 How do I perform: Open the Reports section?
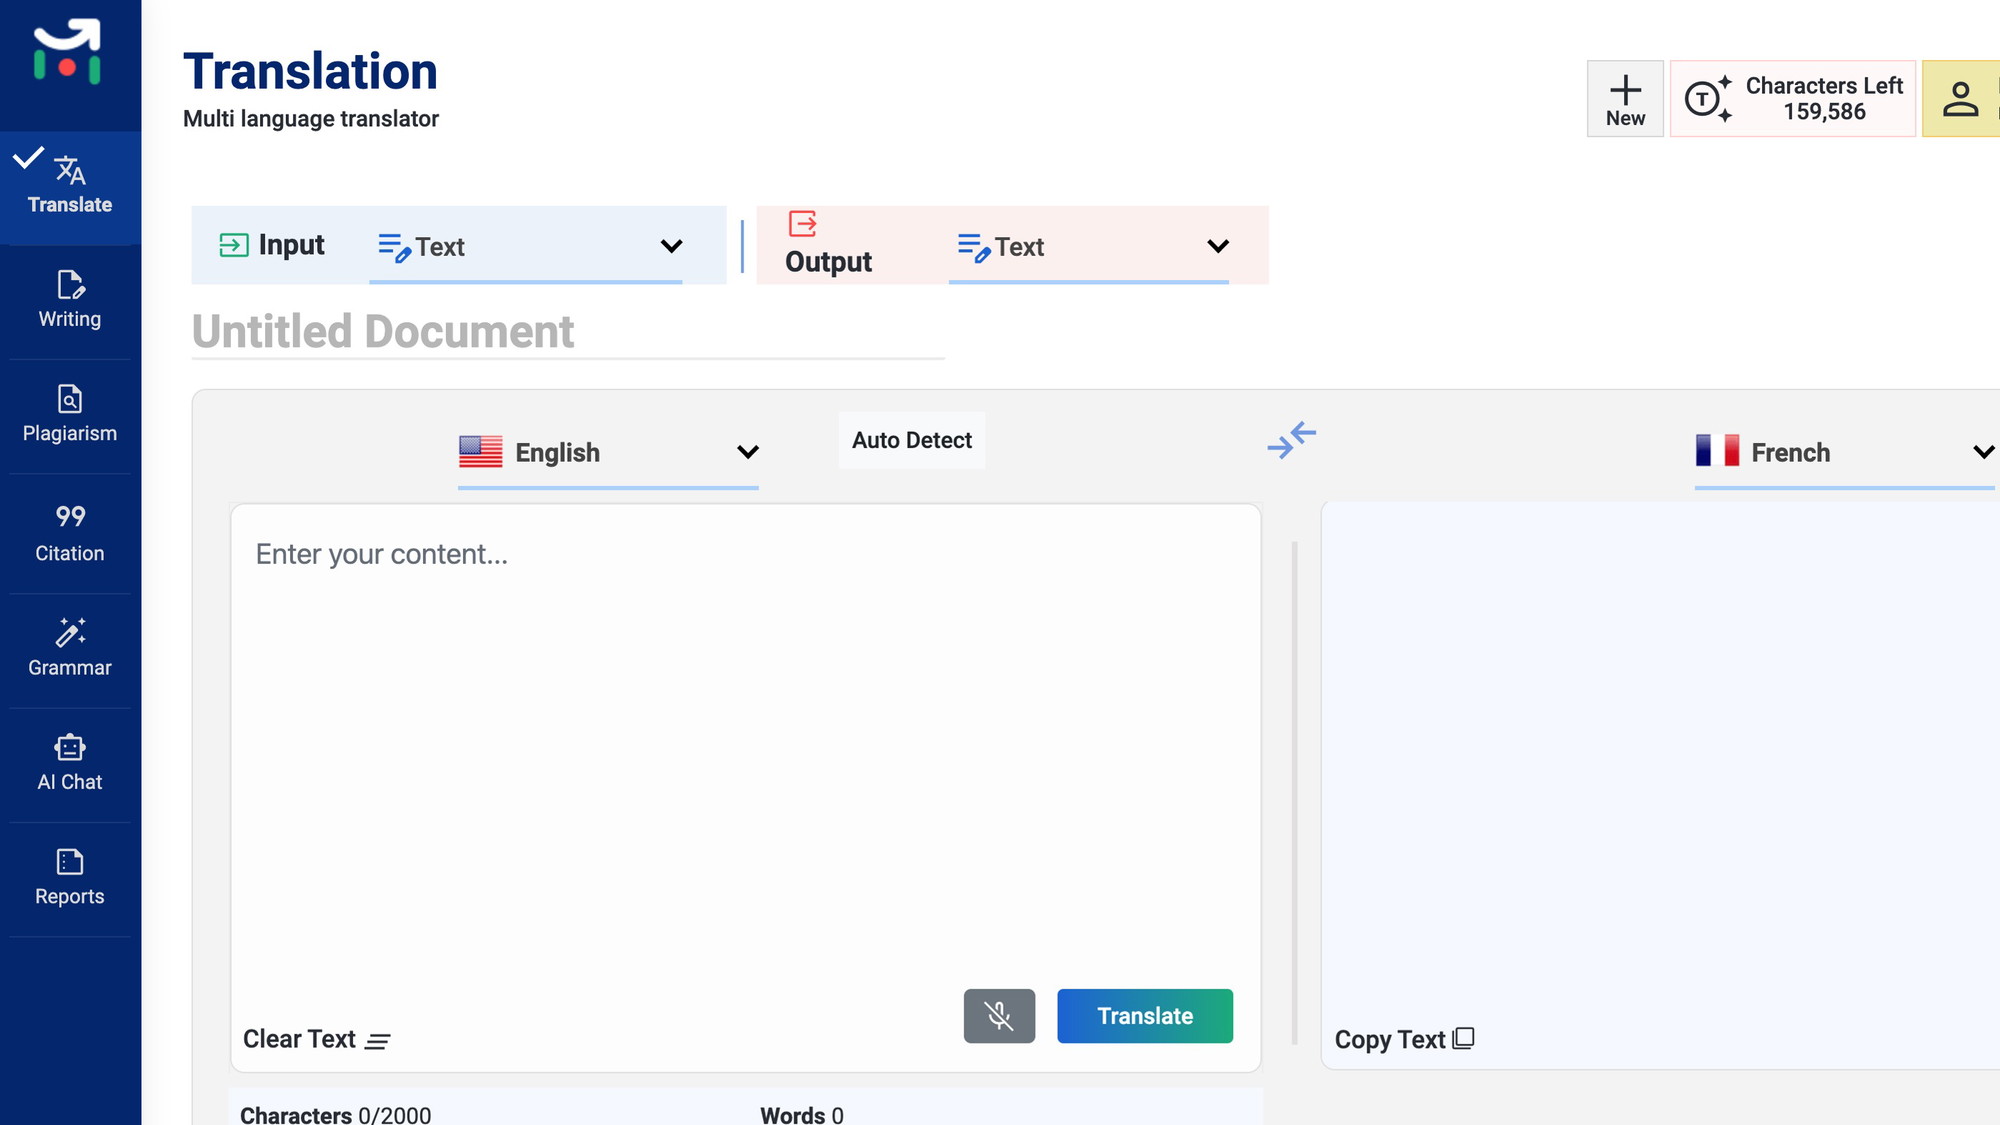point(70,877)
